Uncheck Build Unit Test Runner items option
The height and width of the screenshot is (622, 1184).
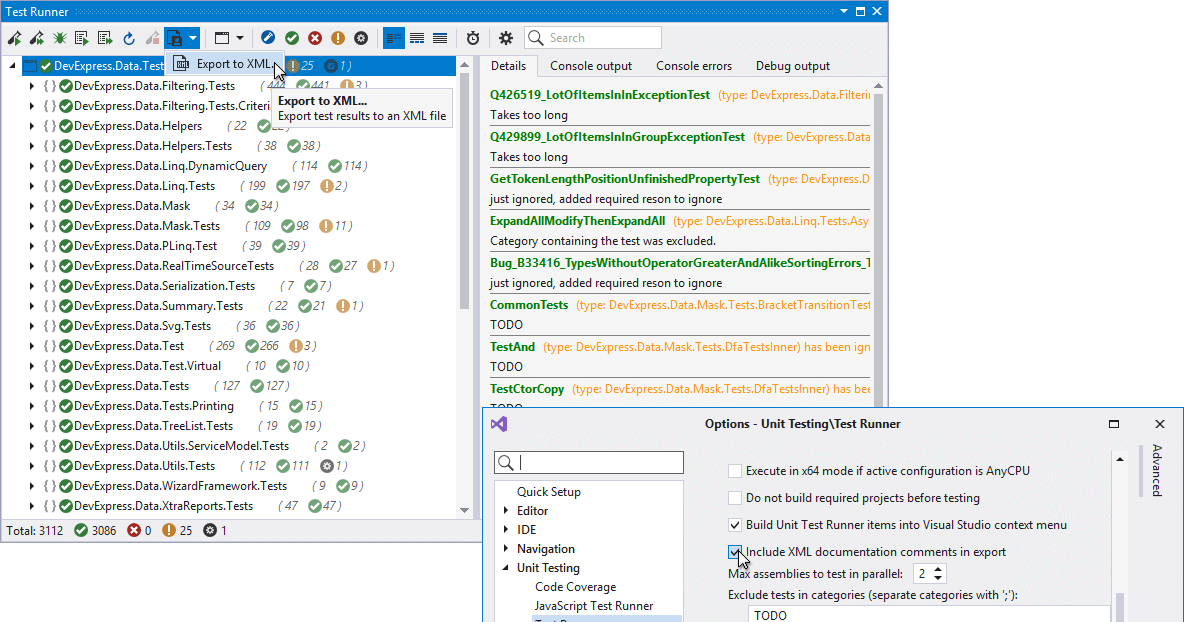[735, 525]
